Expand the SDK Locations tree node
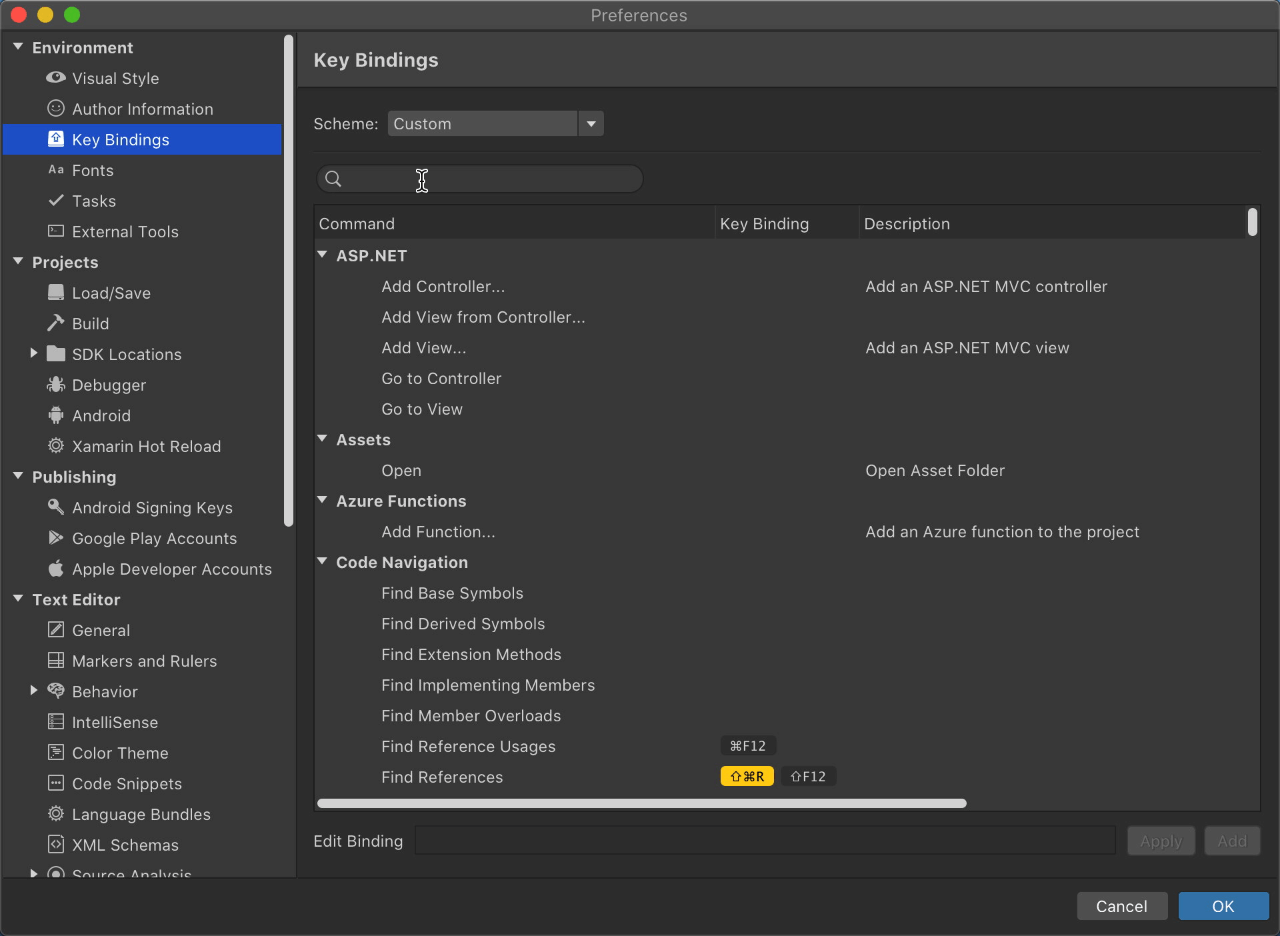 pyautogui.click(x=34, y=354)
